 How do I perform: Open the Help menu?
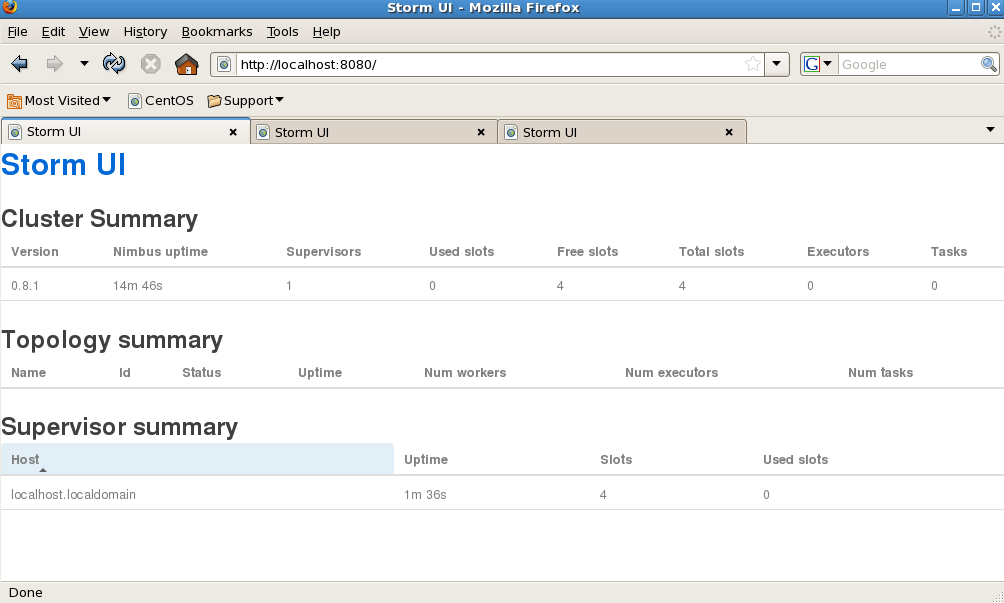[327, 31]
